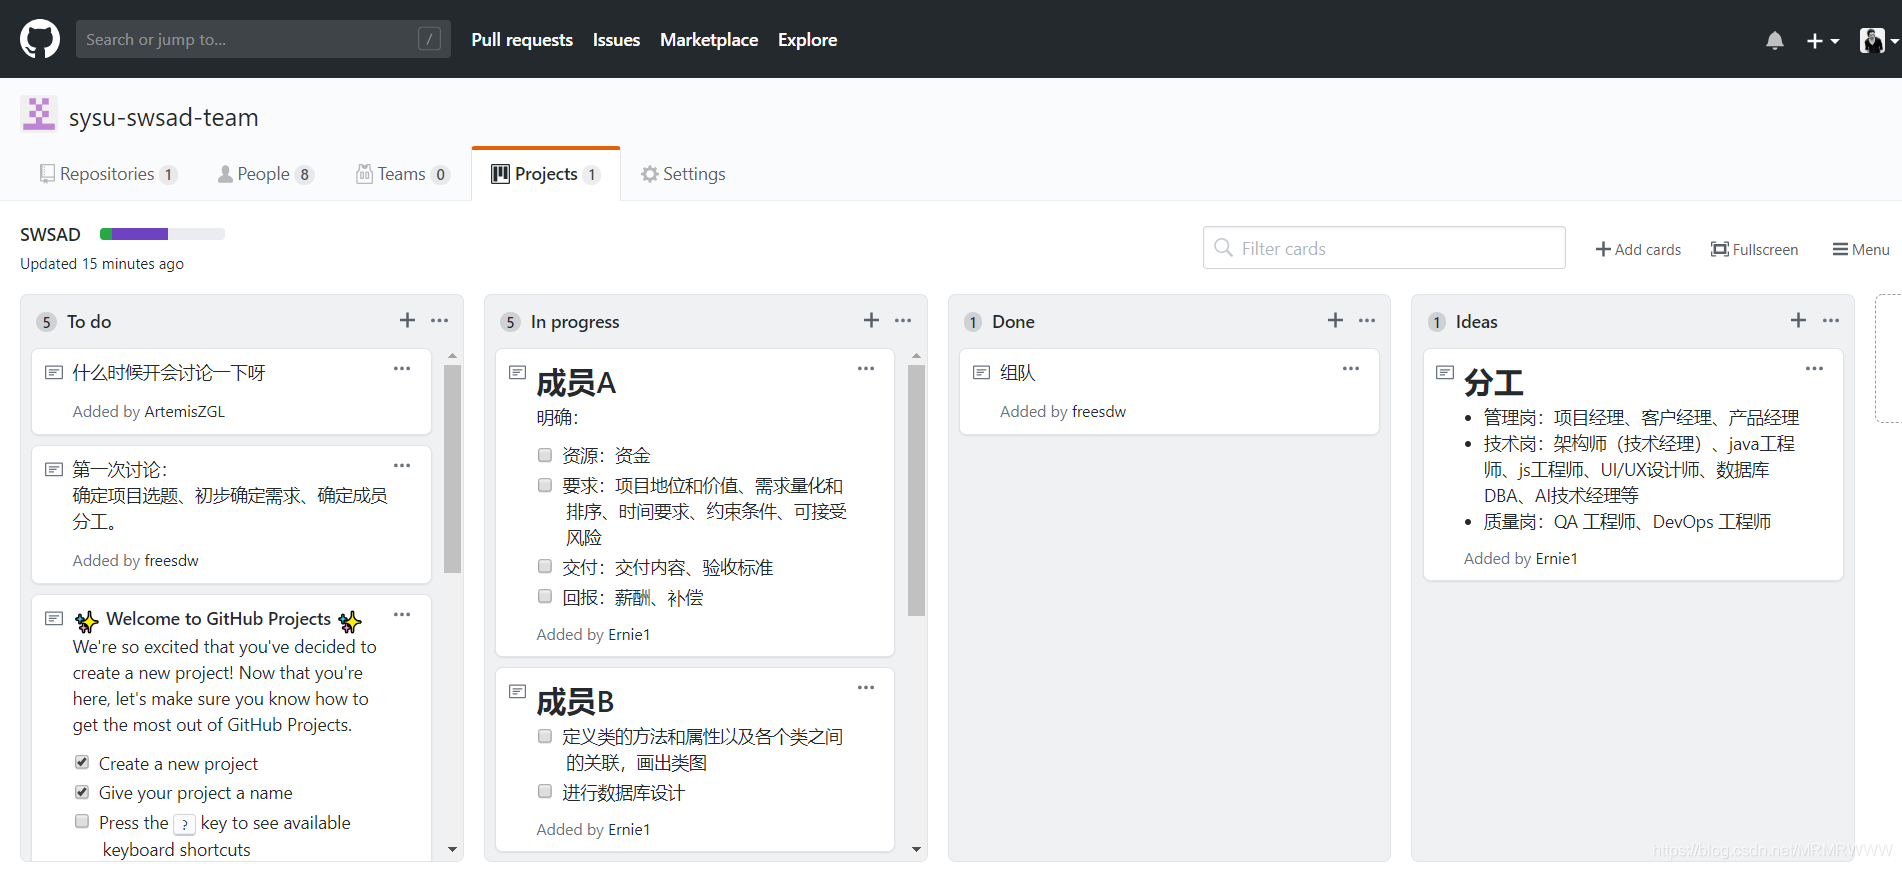Enter Fullscreen project view

coord(1754,249)
